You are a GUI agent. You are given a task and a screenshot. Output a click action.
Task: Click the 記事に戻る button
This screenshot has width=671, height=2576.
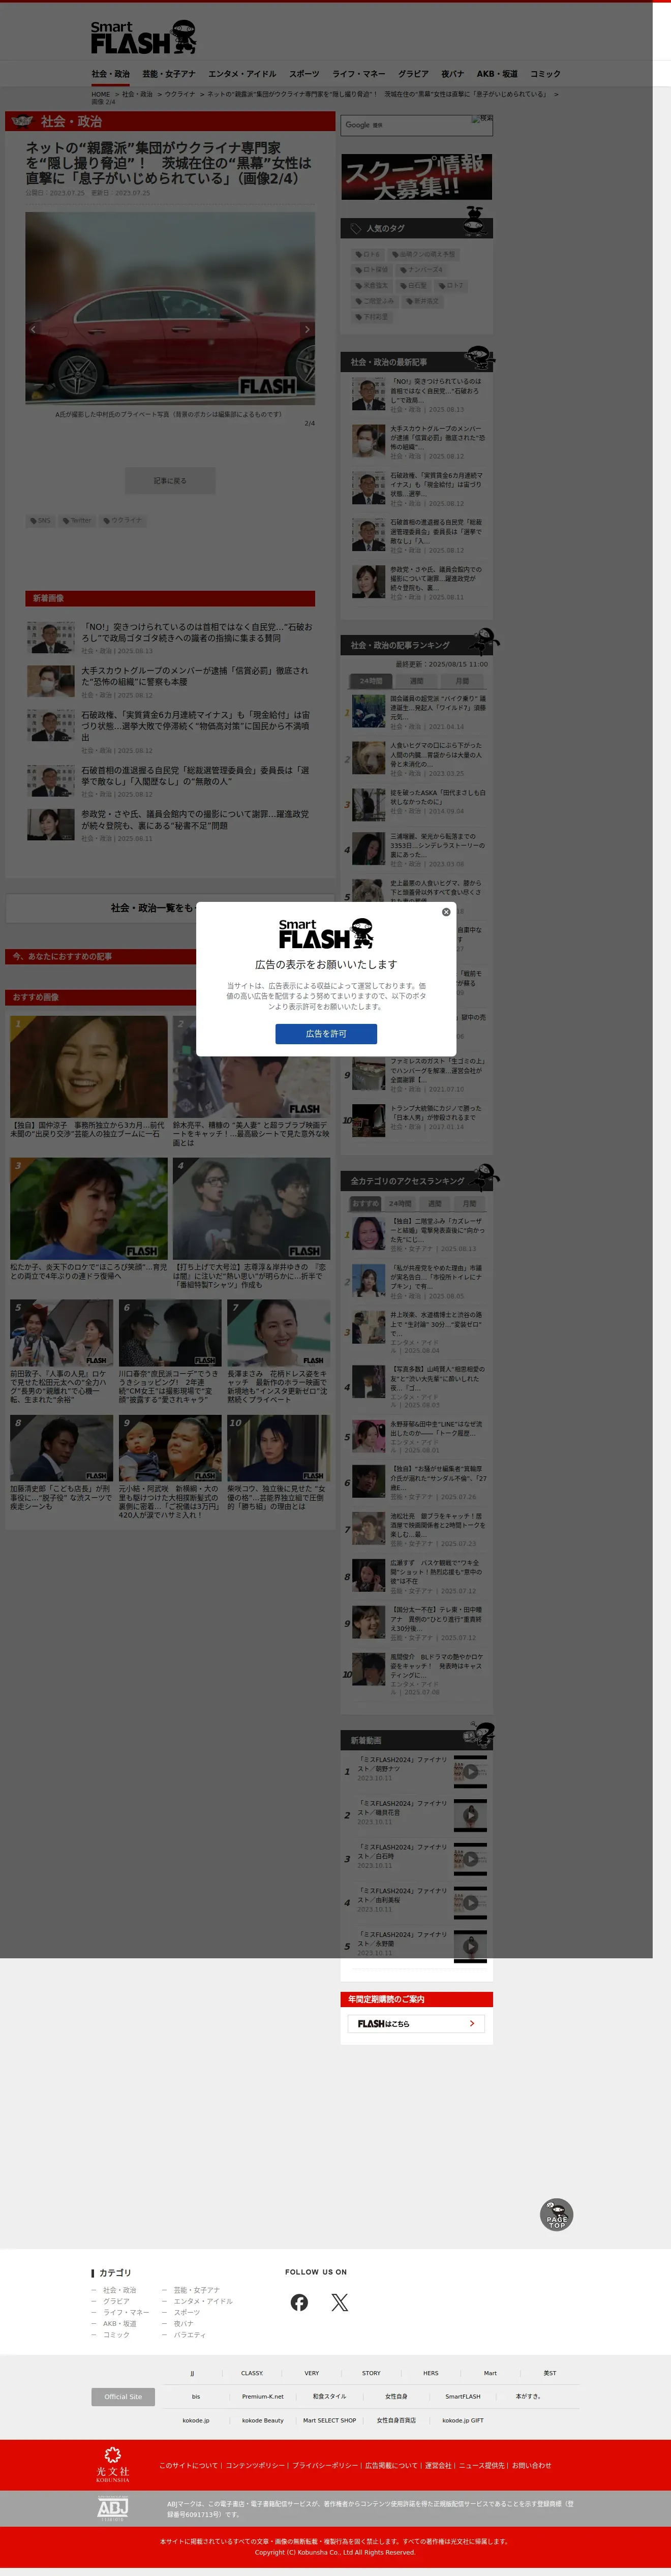(x=170, y=481)
